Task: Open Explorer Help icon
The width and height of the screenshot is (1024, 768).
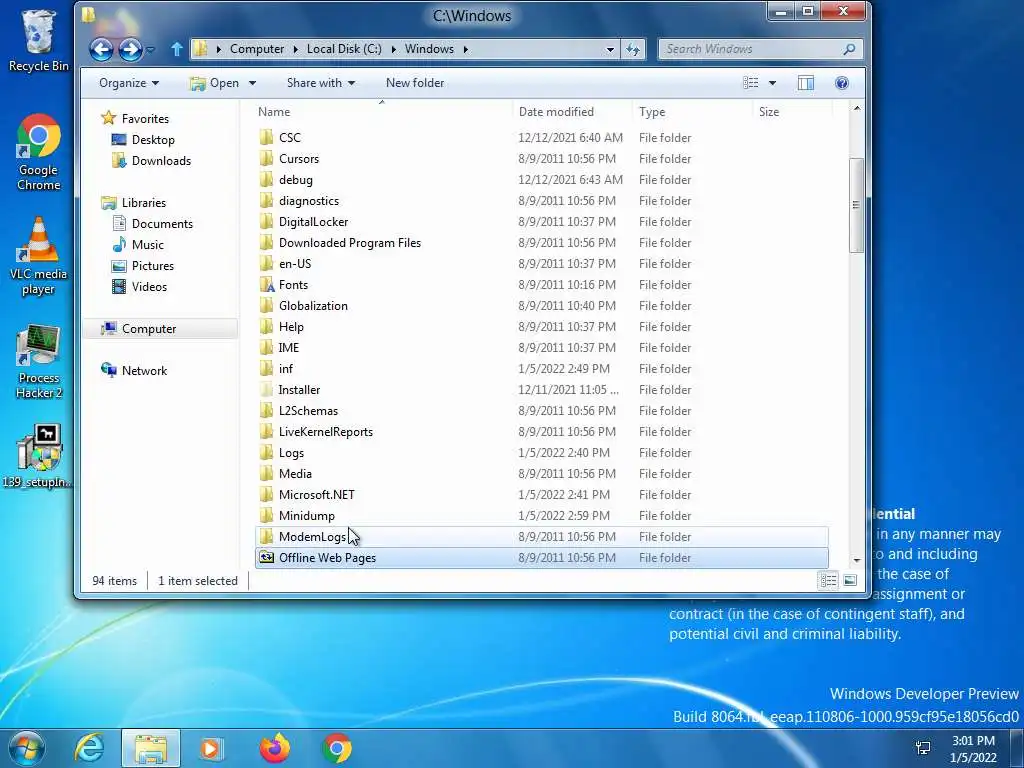Action: [842, 83]
